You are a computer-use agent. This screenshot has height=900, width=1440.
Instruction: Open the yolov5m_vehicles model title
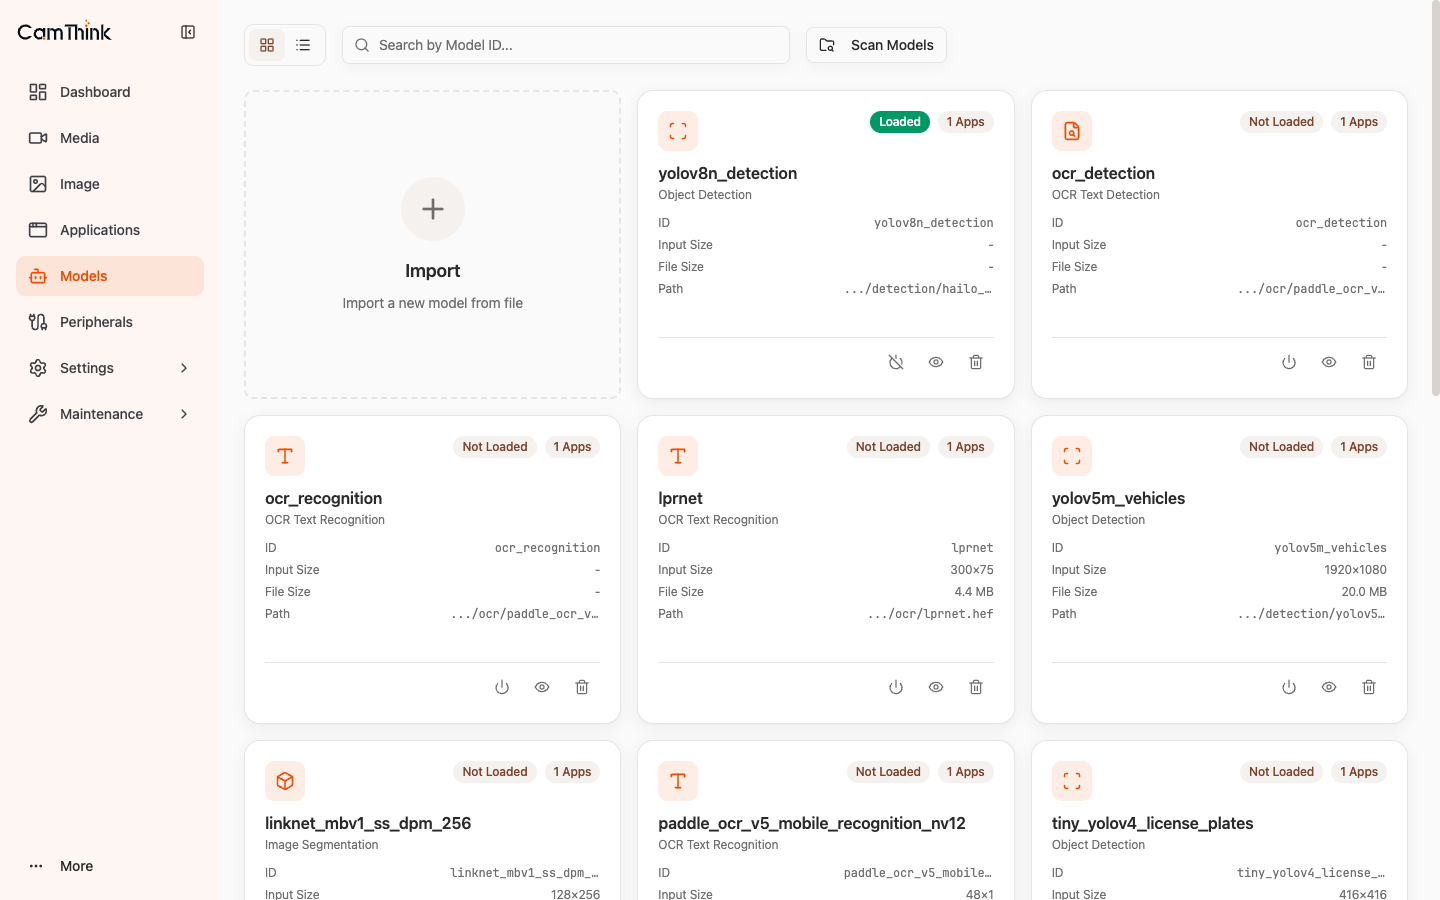[1118, 498]
